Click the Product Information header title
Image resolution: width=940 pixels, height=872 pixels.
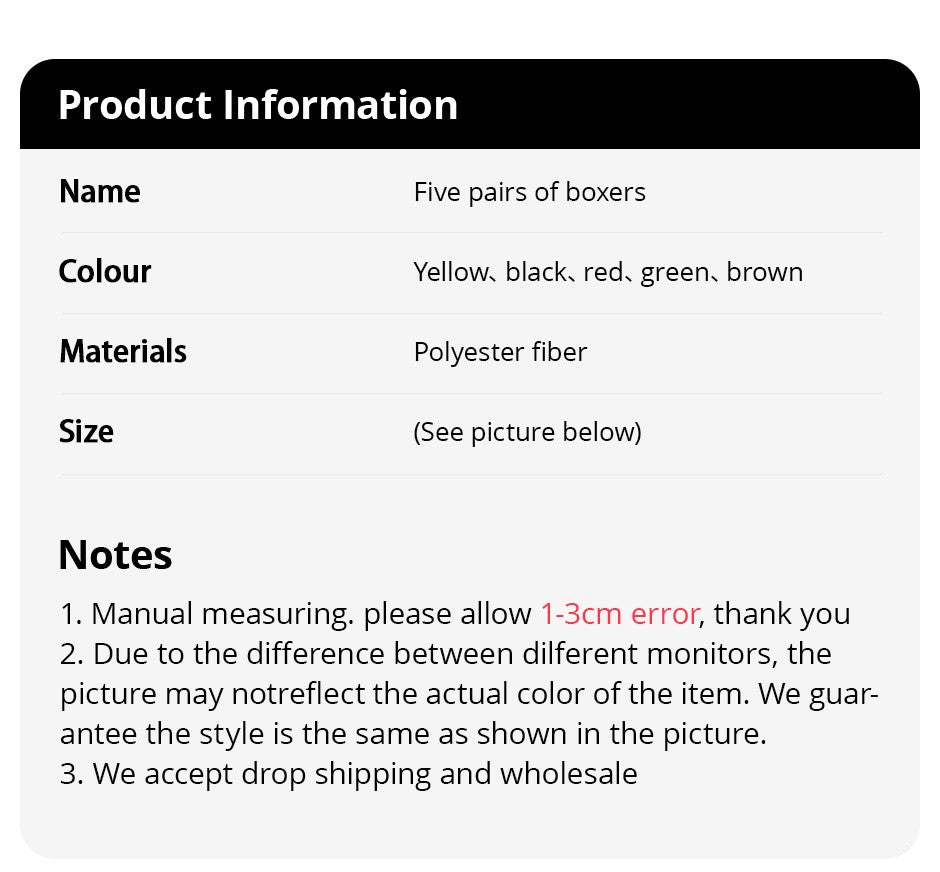coord(258,105)
